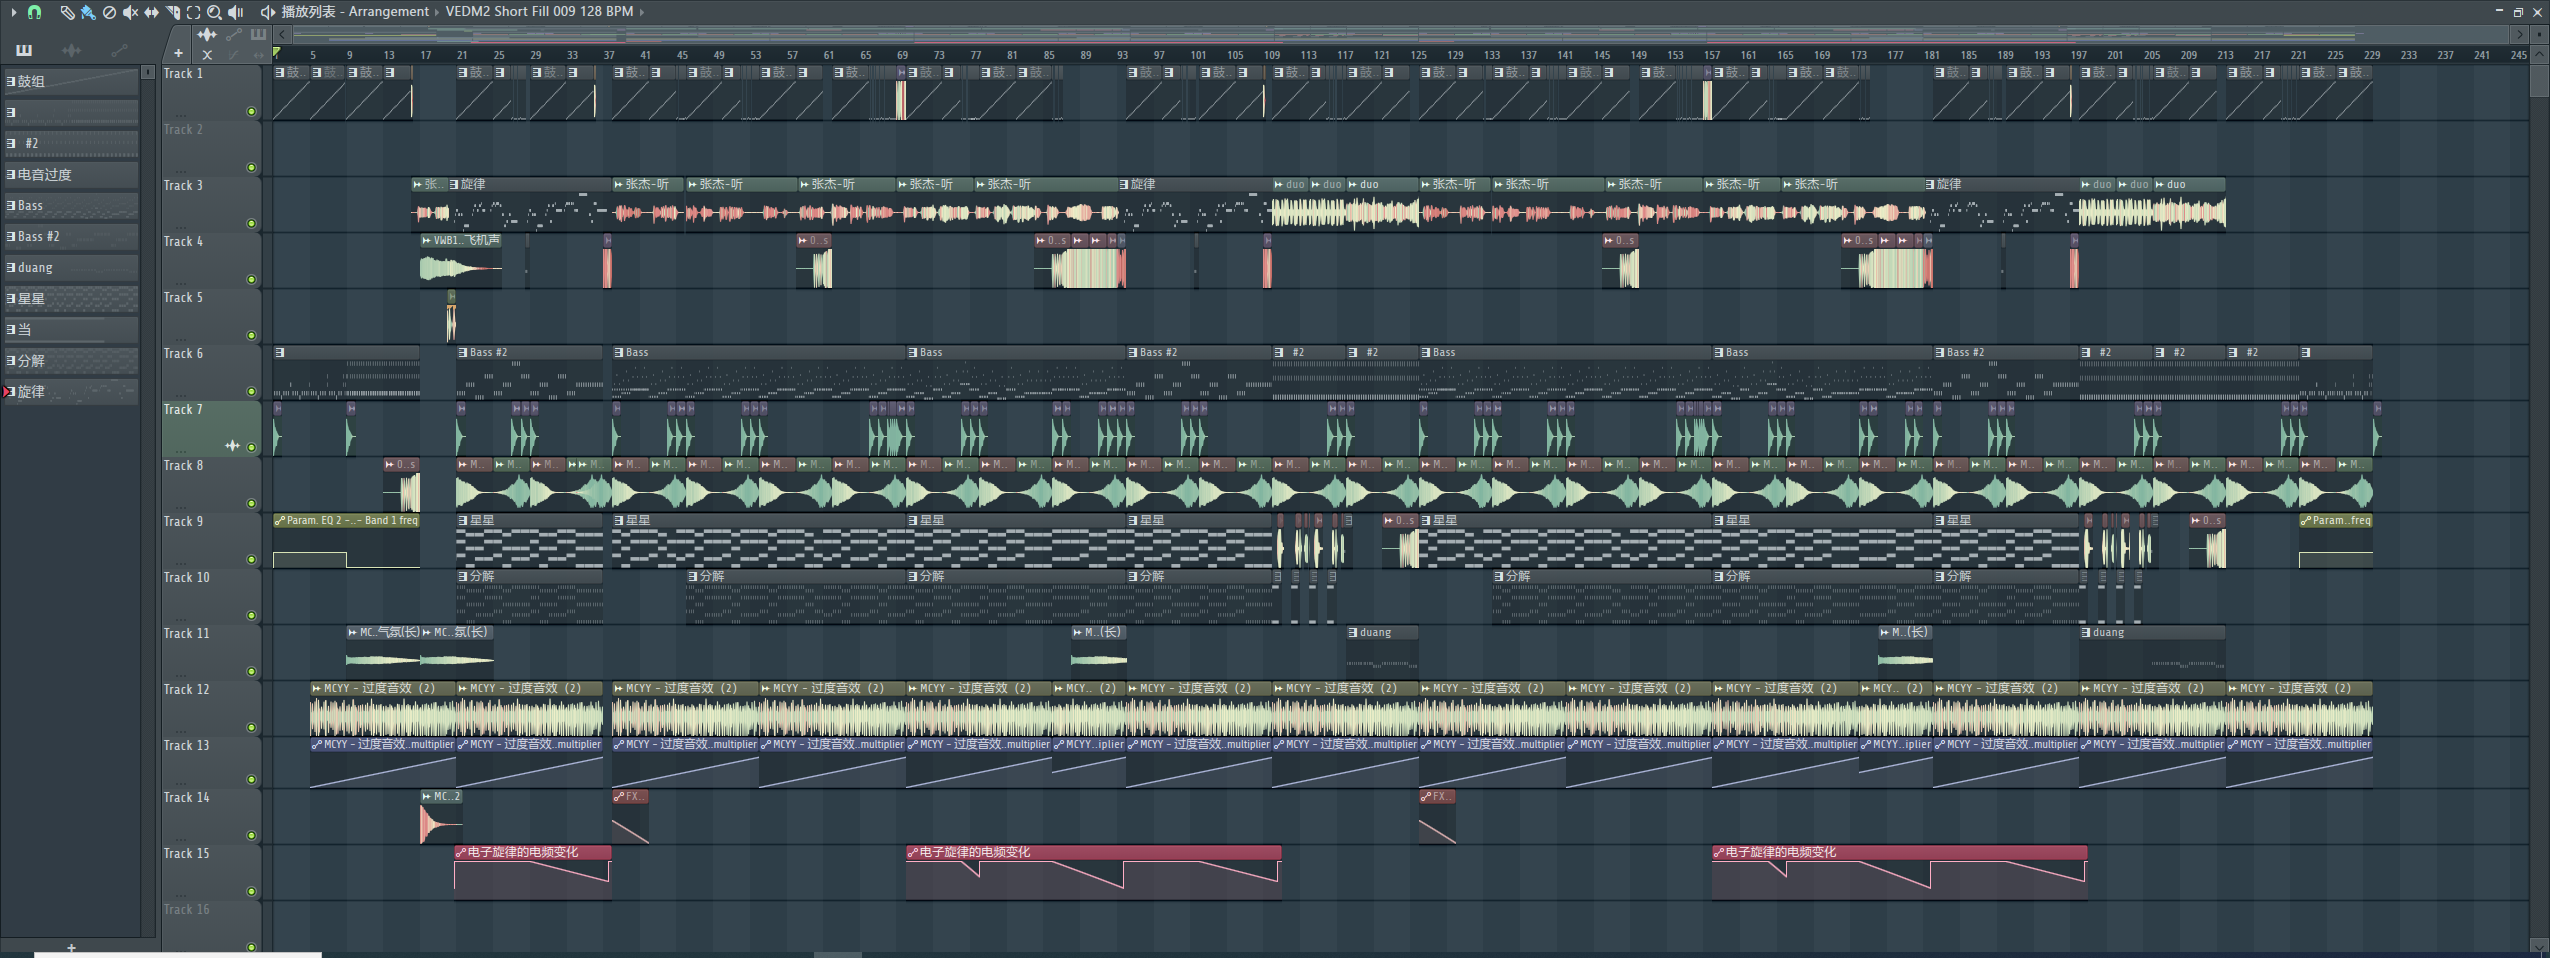This screenshot has width=2550, height=958.
Task: Toggle the green mute light on Track 7
Action: click(x=251, y=448)
